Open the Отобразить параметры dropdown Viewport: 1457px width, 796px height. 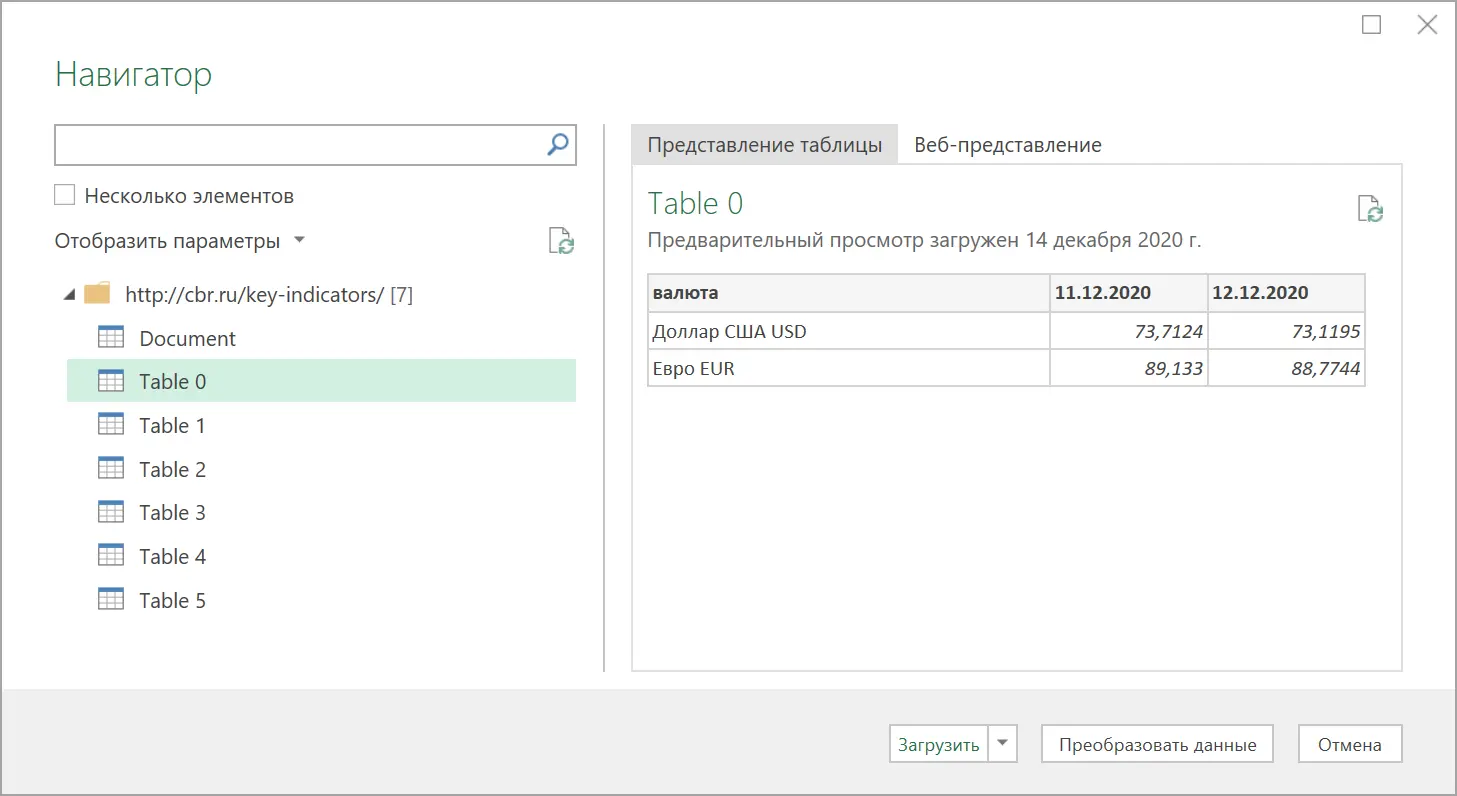point(180,241)
